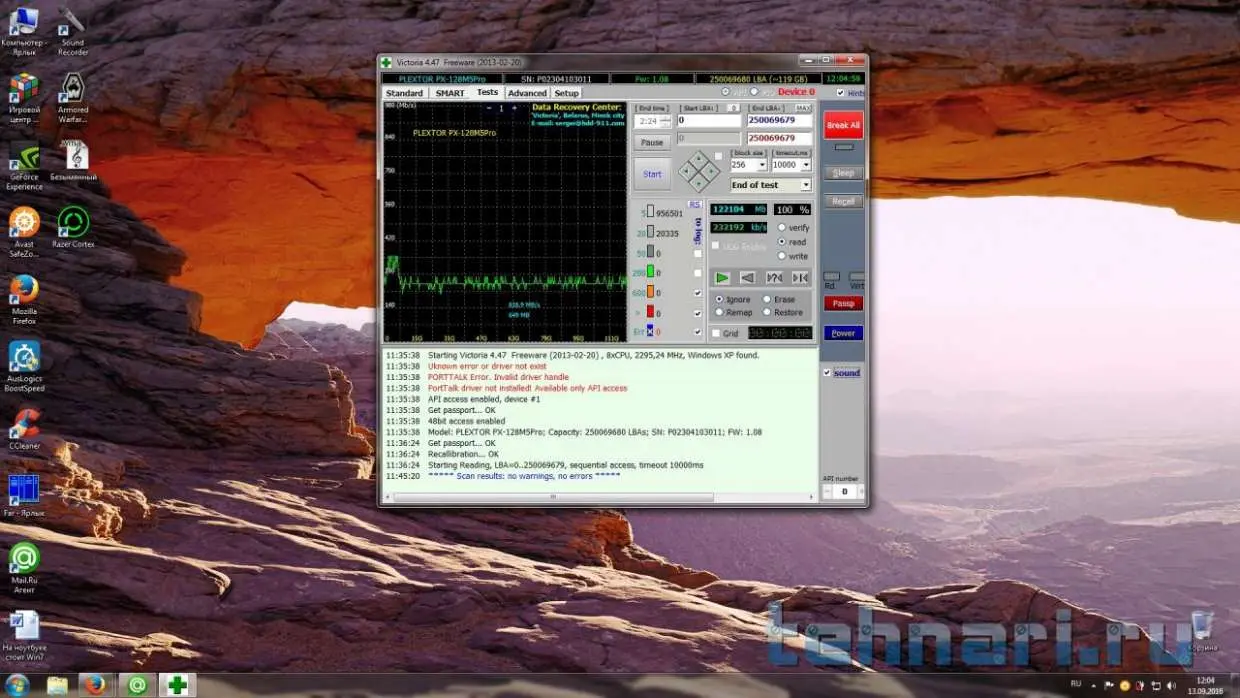Toggle the log checkbox for 600 ms blocks
Screen dimensions: 1240x698
click(698, 293)
